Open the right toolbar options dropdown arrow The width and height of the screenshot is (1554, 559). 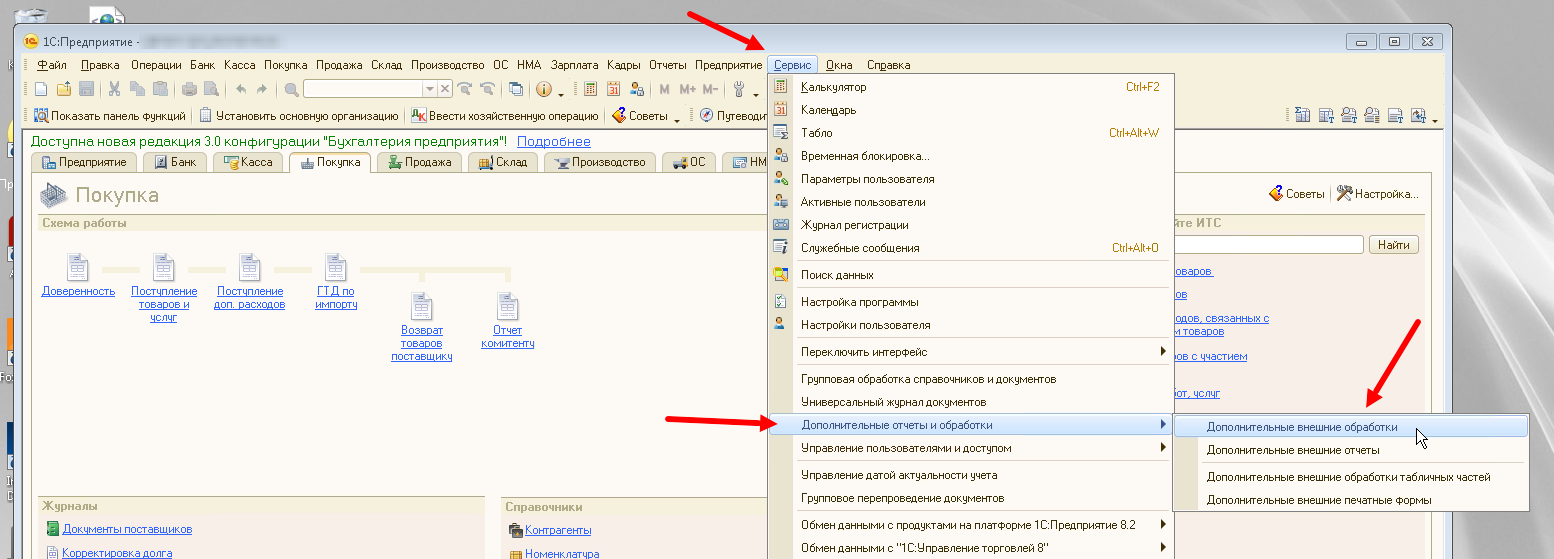pos(1435,120)
